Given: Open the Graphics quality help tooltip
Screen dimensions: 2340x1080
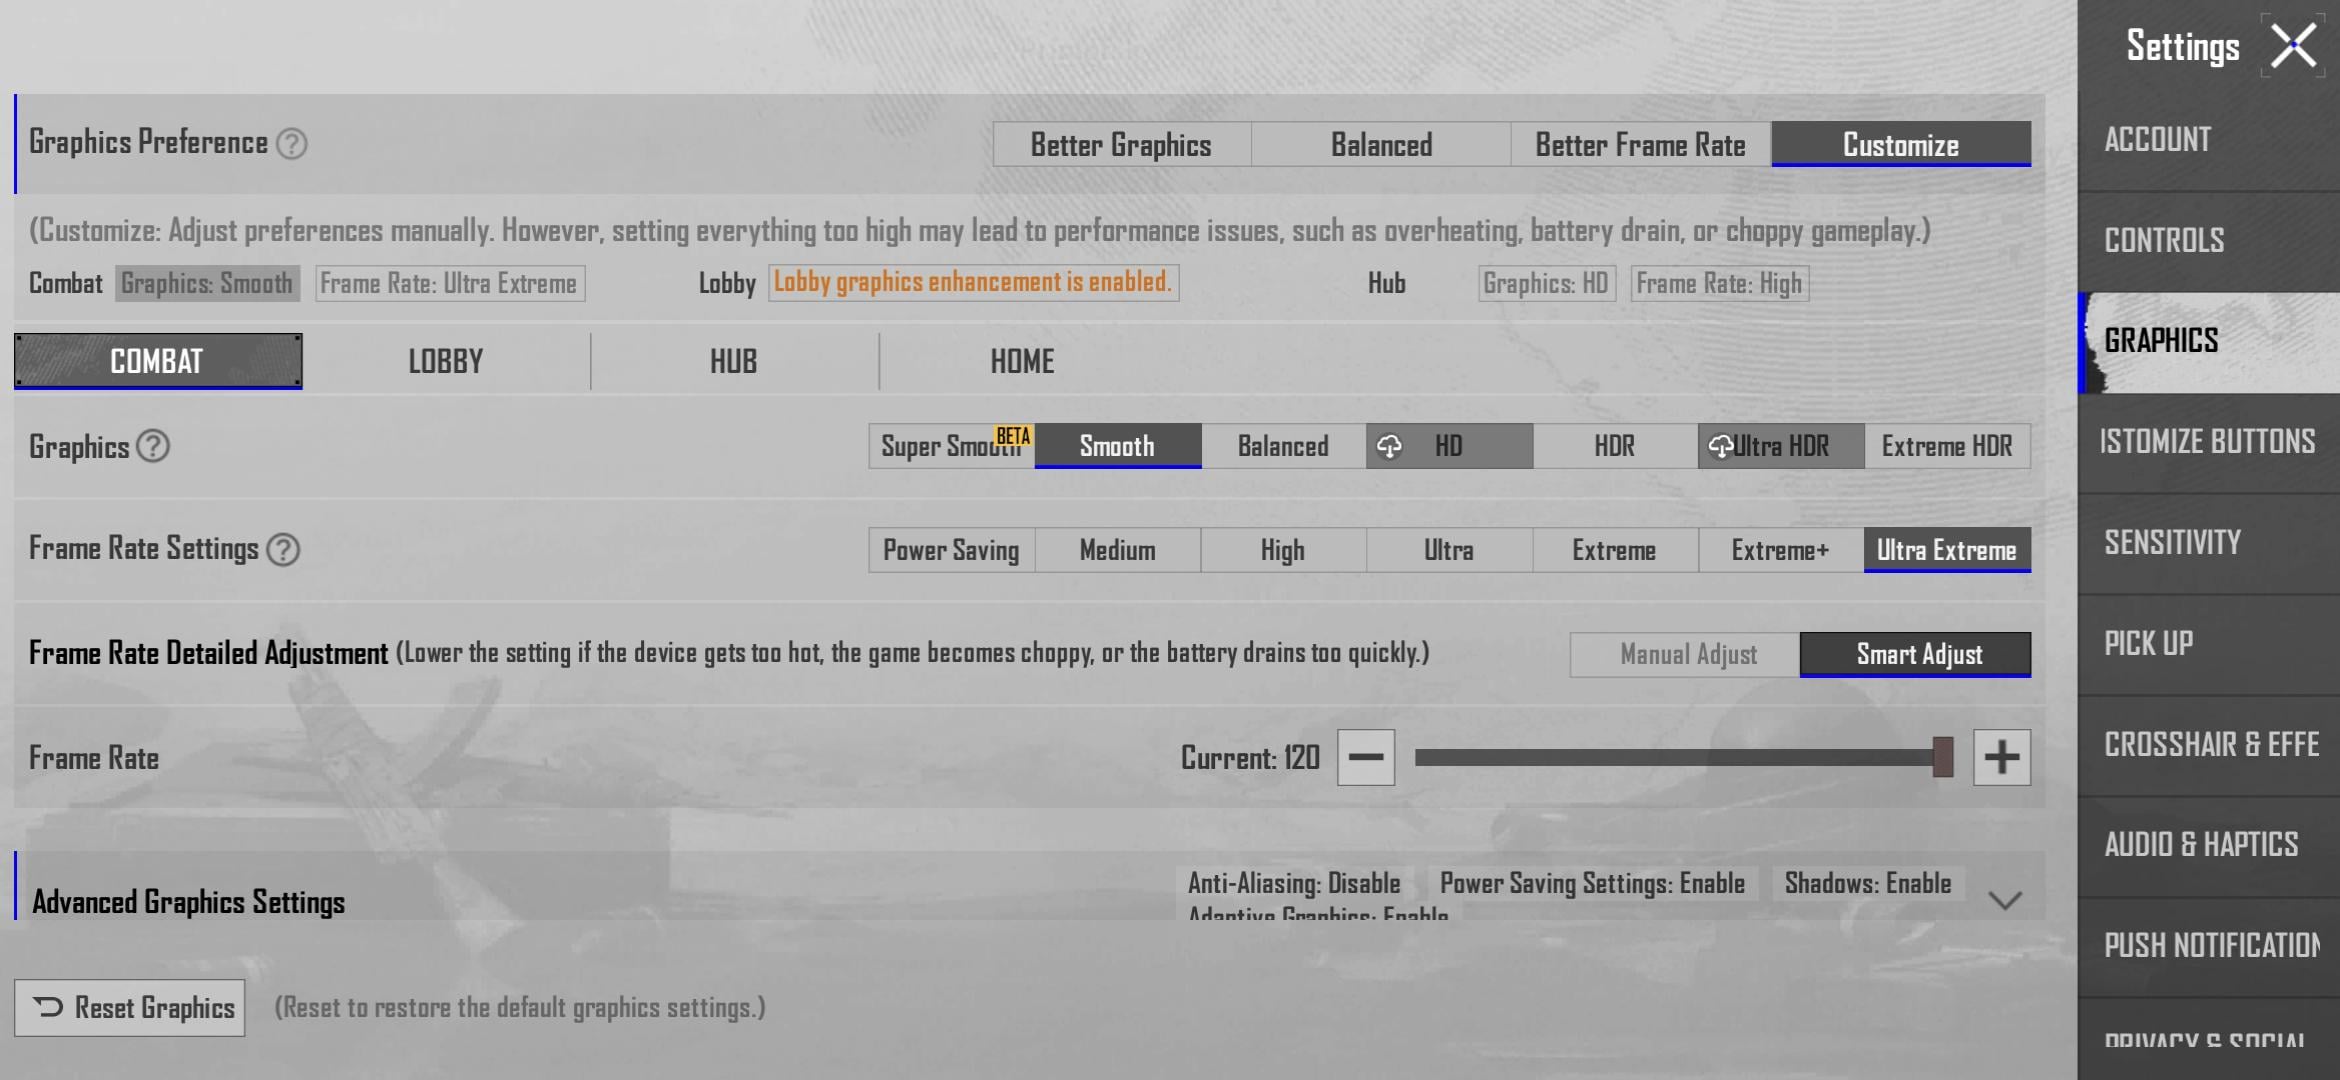Looking at the screenshot, I should point(153,446).
